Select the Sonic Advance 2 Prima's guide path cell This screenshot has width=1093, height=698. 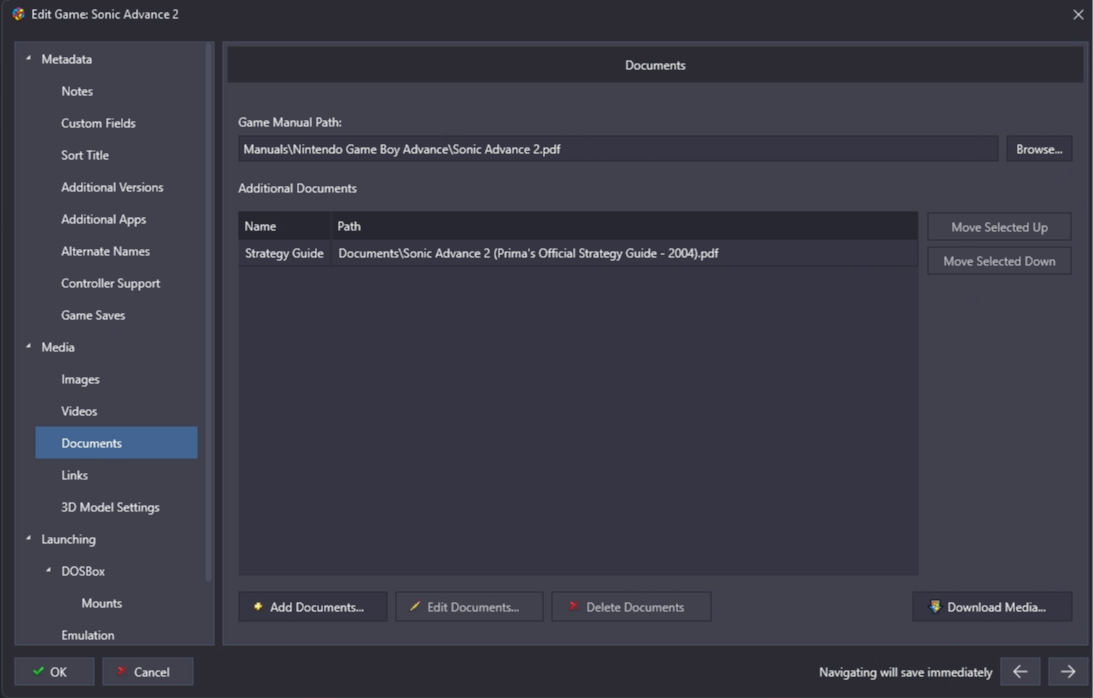tap(624, 253)
